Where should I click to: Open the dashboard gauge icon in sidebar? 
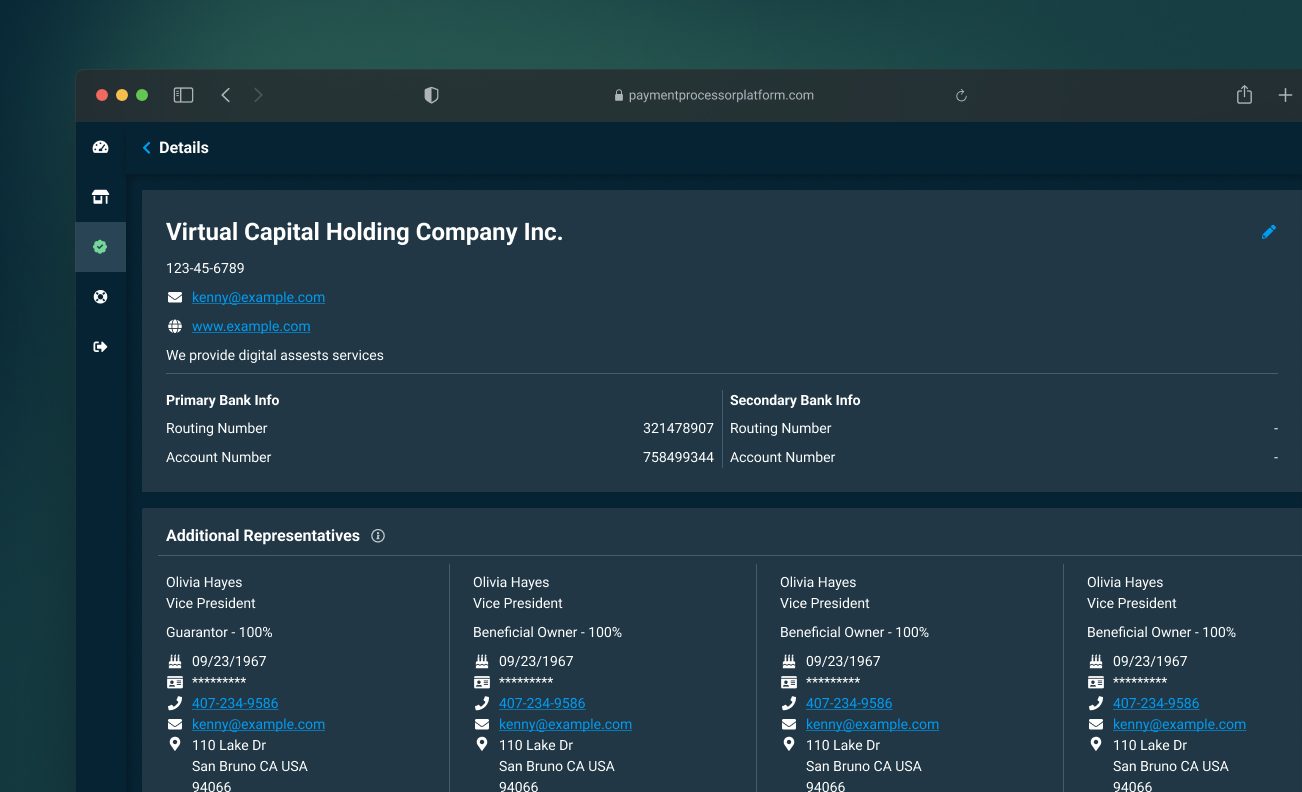(100, 147)
